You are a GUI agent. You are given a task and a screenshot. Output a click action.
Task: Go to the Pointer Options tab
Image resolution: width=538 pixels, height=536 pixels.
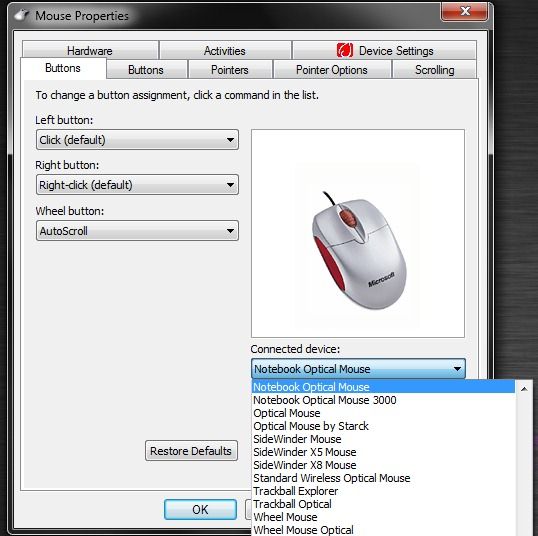[332, 70]
